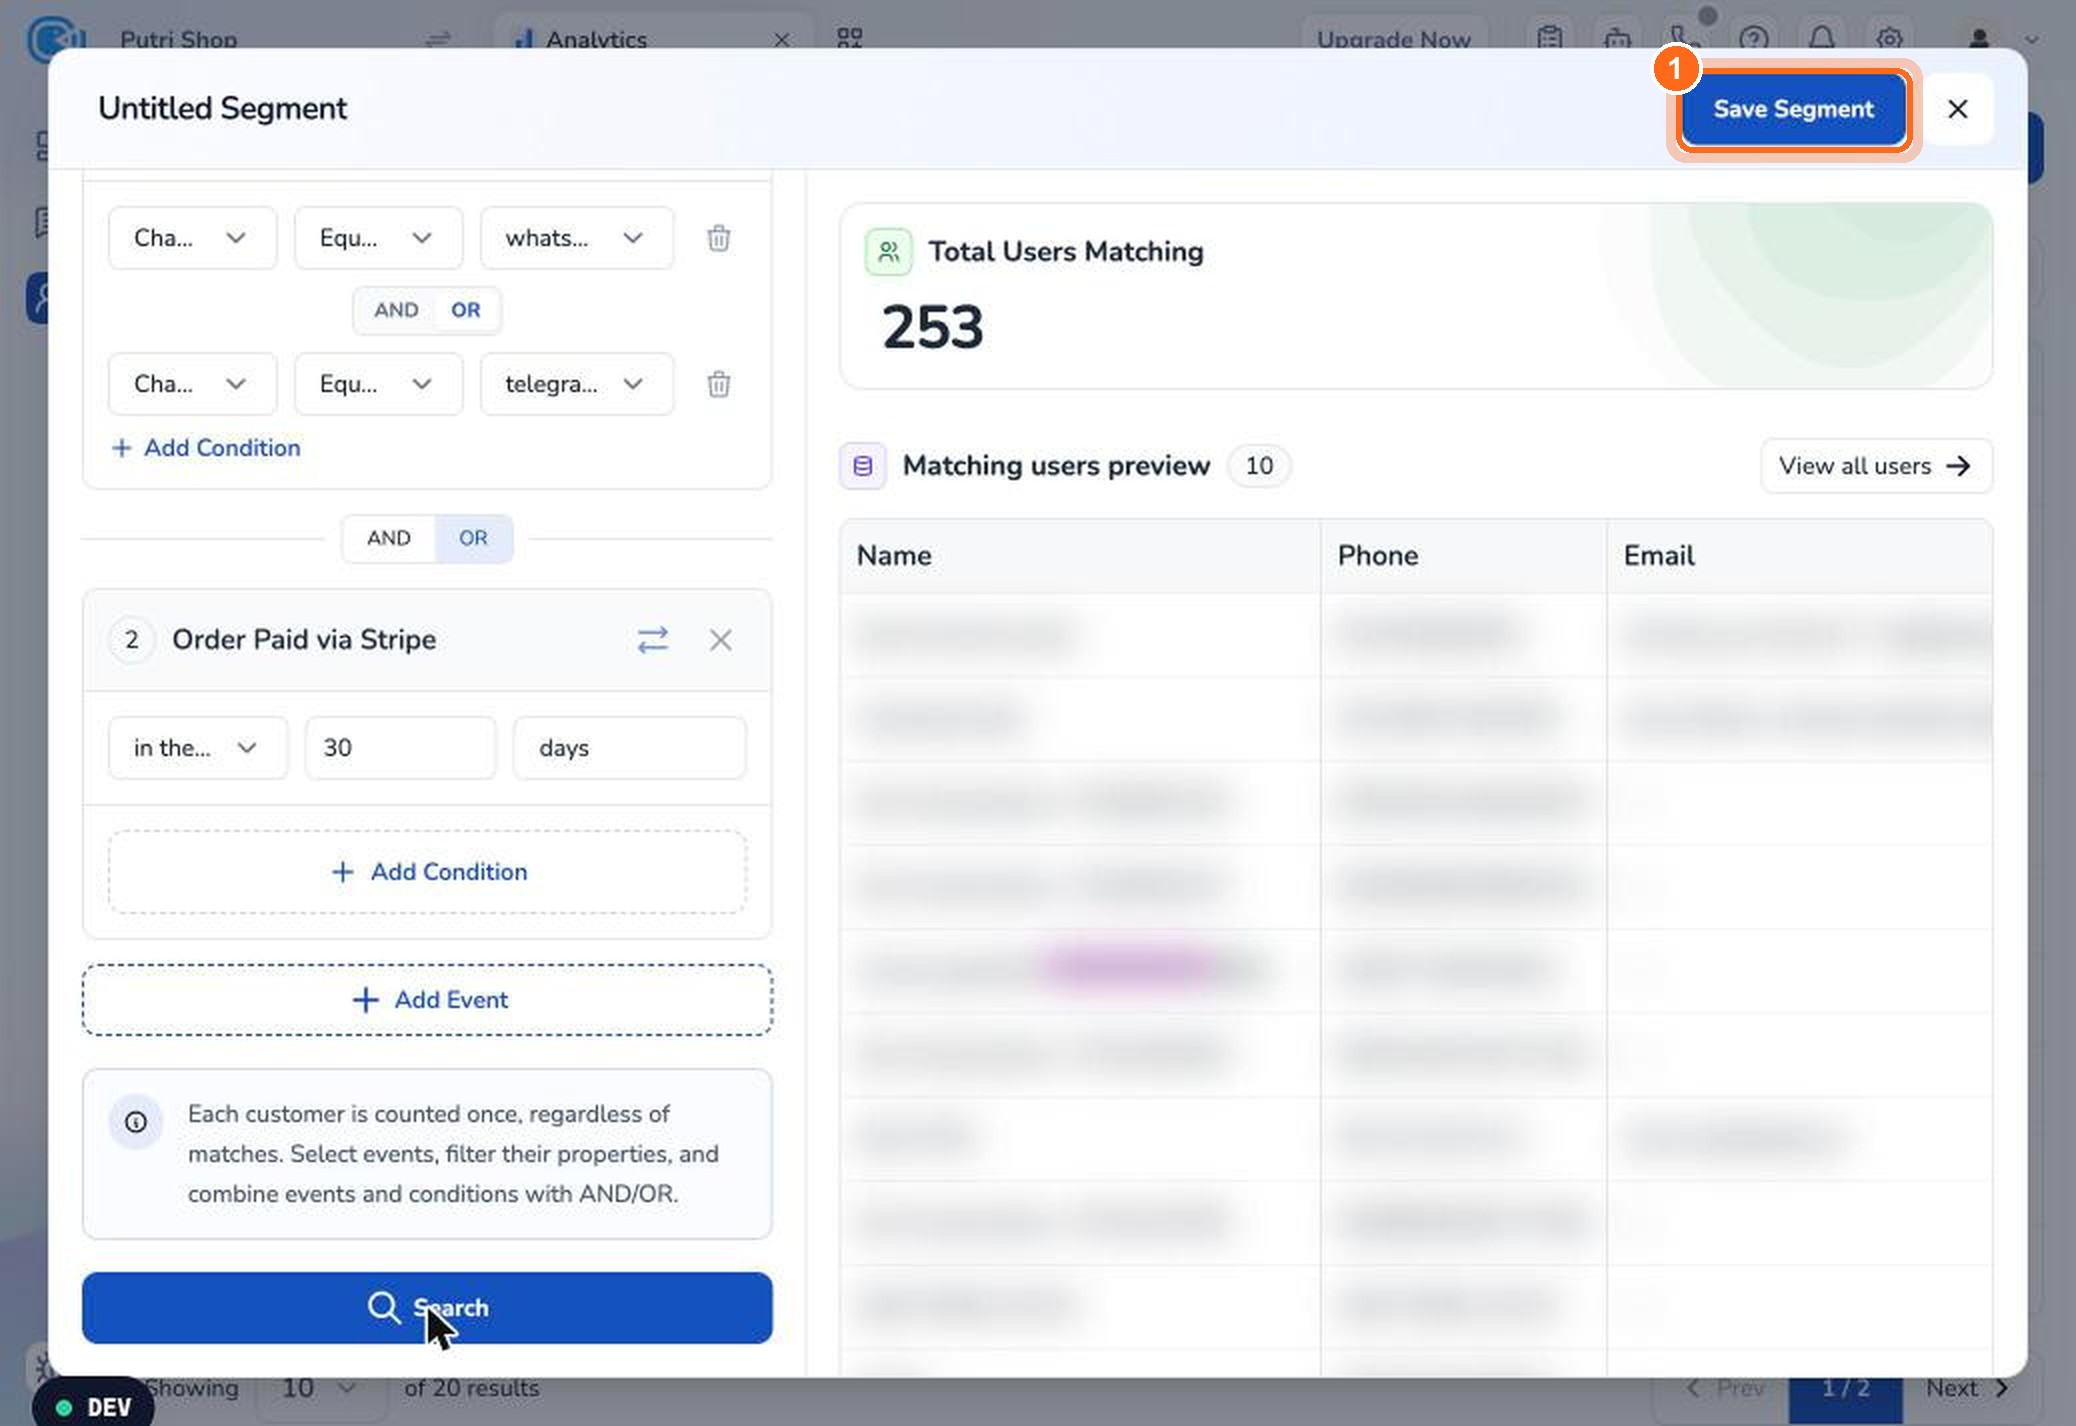
Task: Click the dashed Add Event button
Action: (x=427, y=1000)
